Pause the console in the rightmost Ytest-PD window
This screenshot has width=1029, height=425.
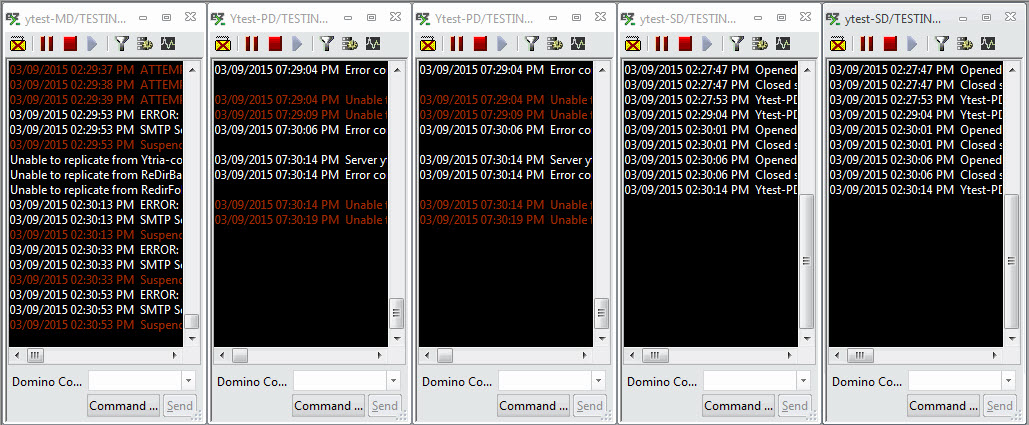pos(456,43)
